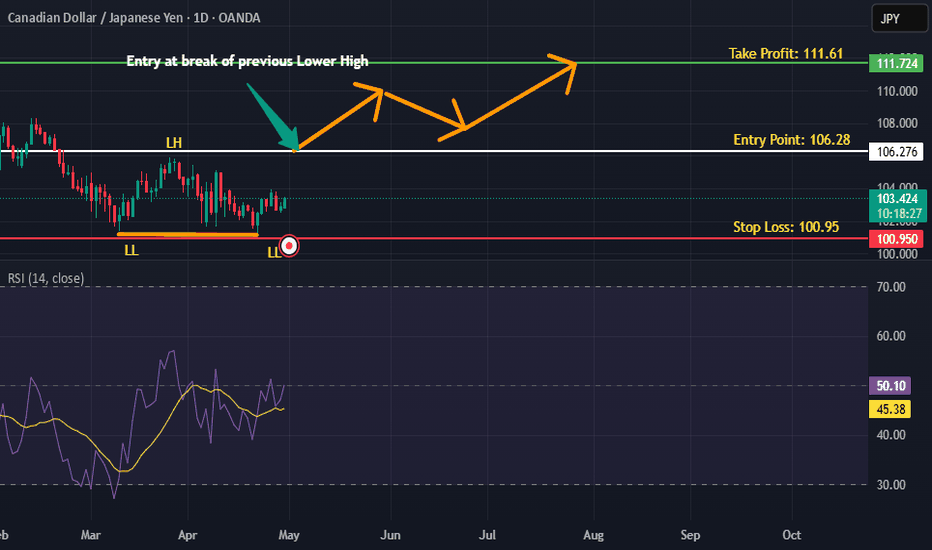Click the Aug label on time axis
932x550 pixels.
[x=593, y=535]
